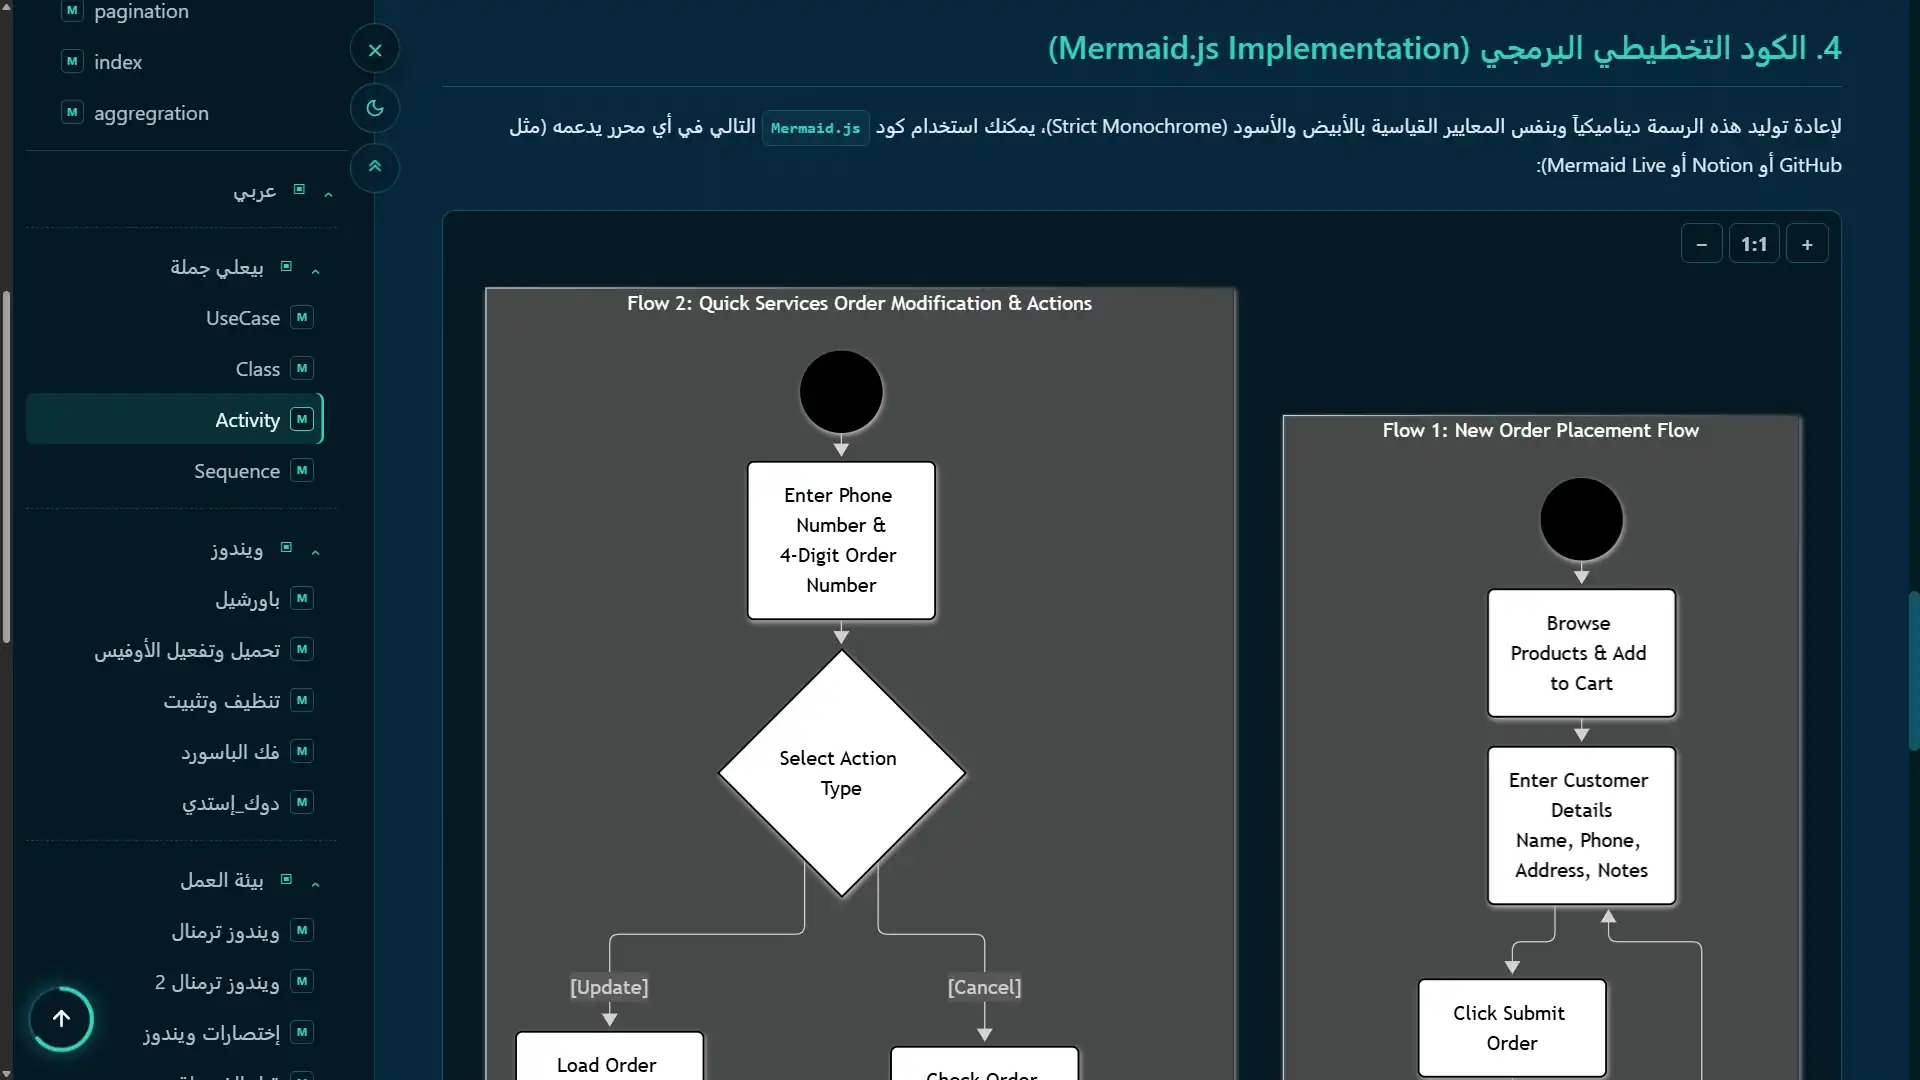Close the sidebar with the X button
This screenshot has height=1080, width=1920.
[x=375, y=50]
